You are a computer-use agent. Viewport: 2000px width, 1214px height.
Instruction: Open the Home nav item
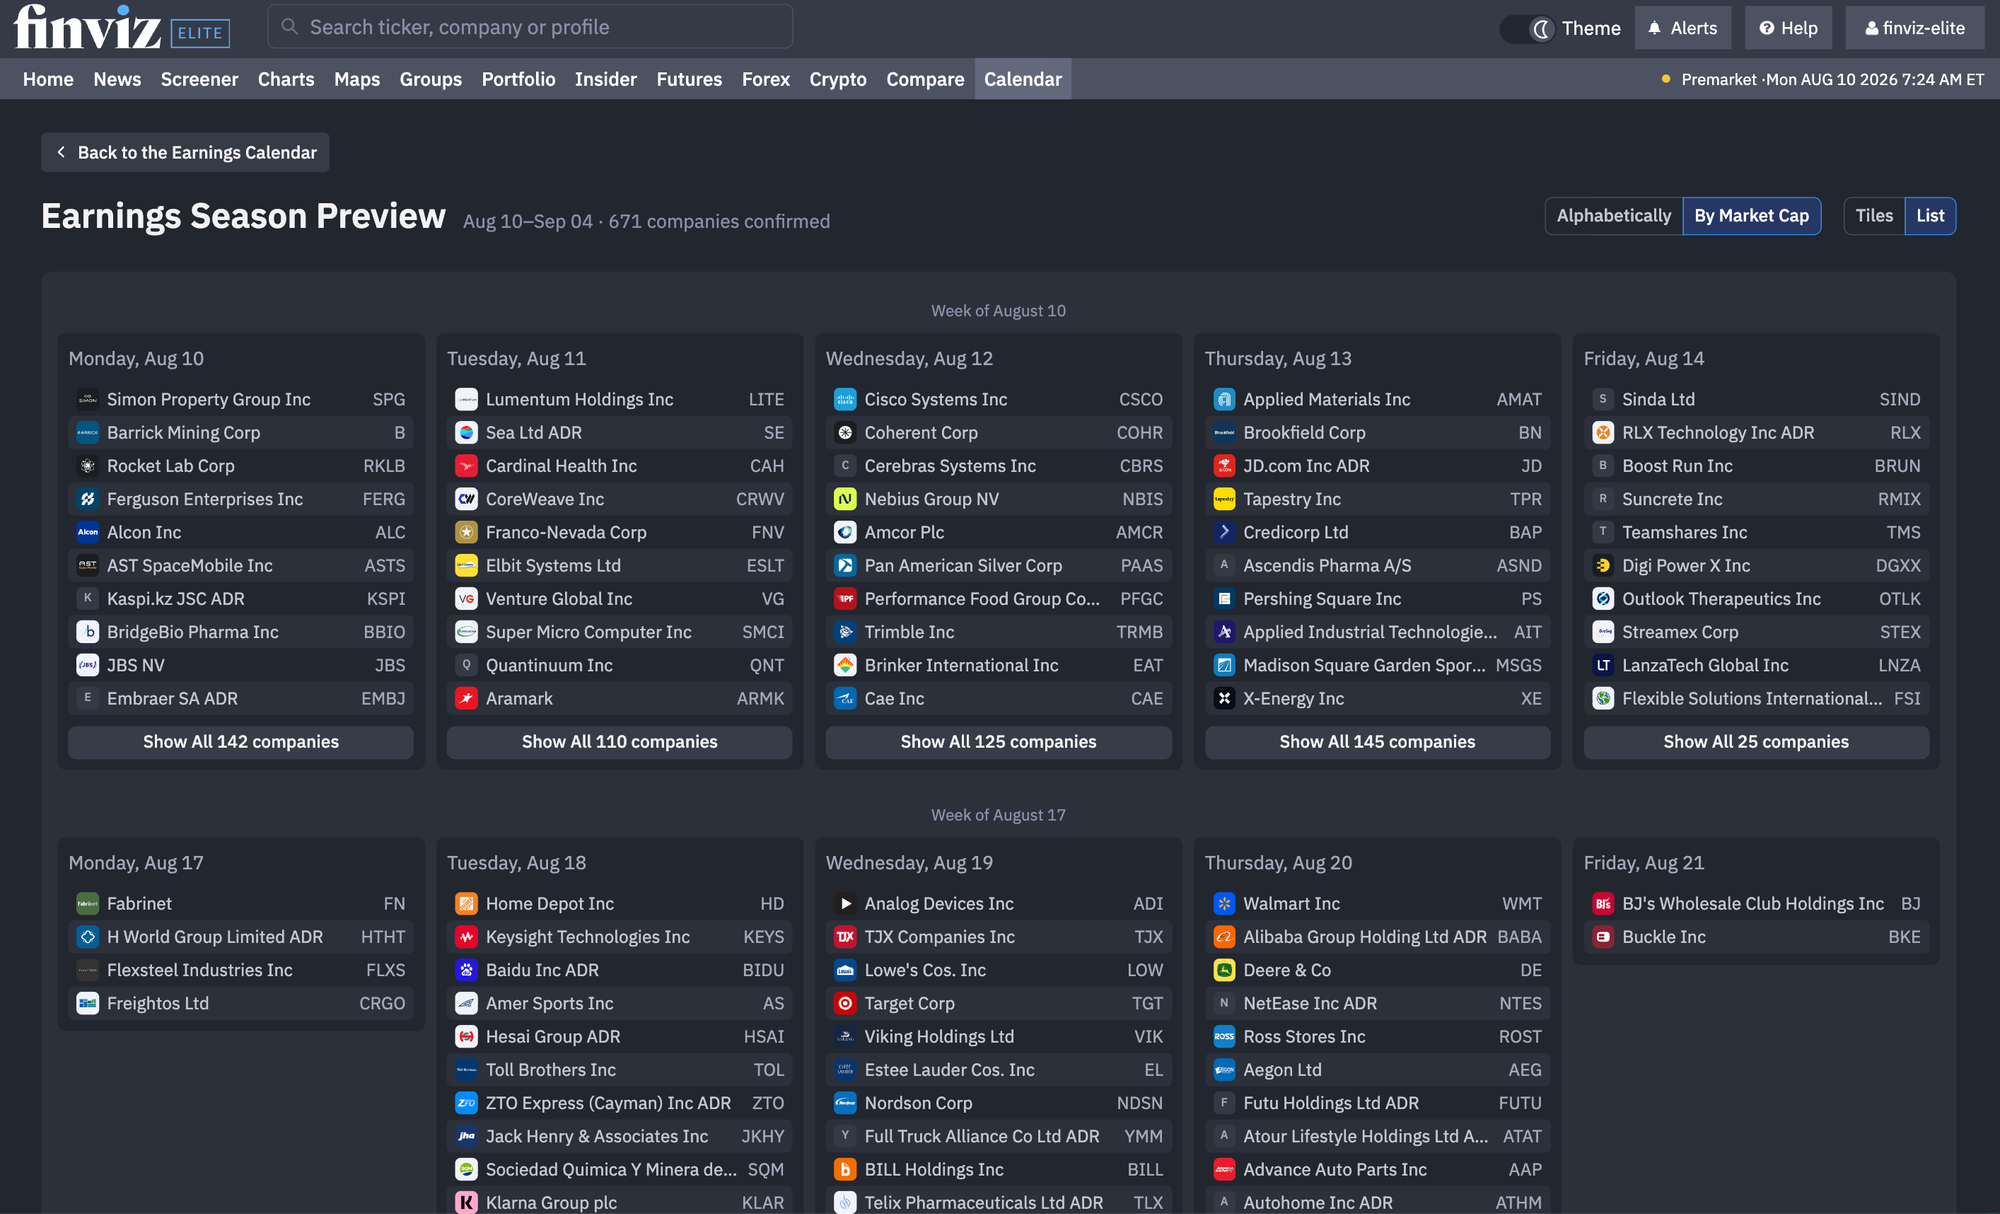coord(48,79)
